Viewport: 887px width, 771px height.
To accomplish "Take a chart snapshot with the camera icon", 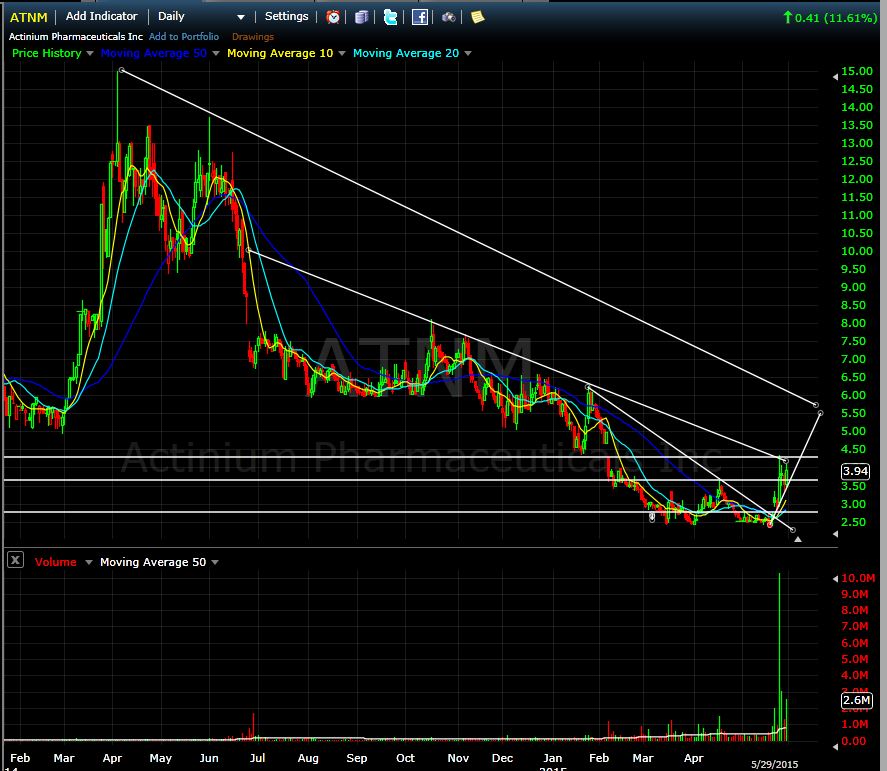I will [x=447, y=16].
